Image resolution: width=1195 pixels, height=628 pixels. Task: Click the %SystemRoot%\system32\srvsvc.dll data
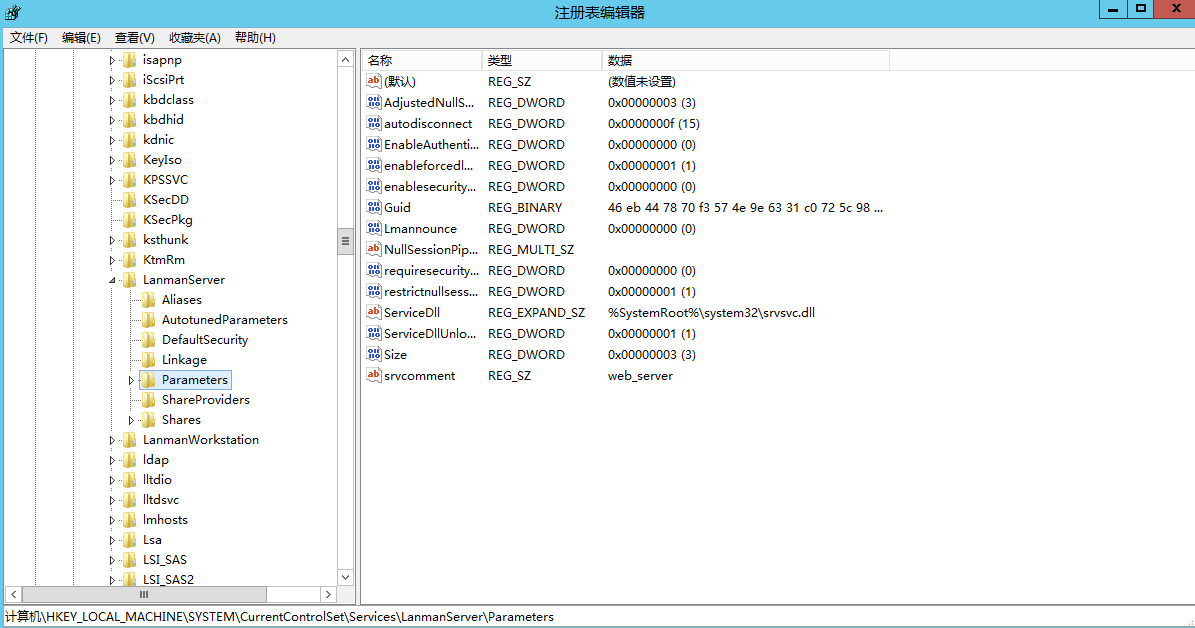point(711,312)
